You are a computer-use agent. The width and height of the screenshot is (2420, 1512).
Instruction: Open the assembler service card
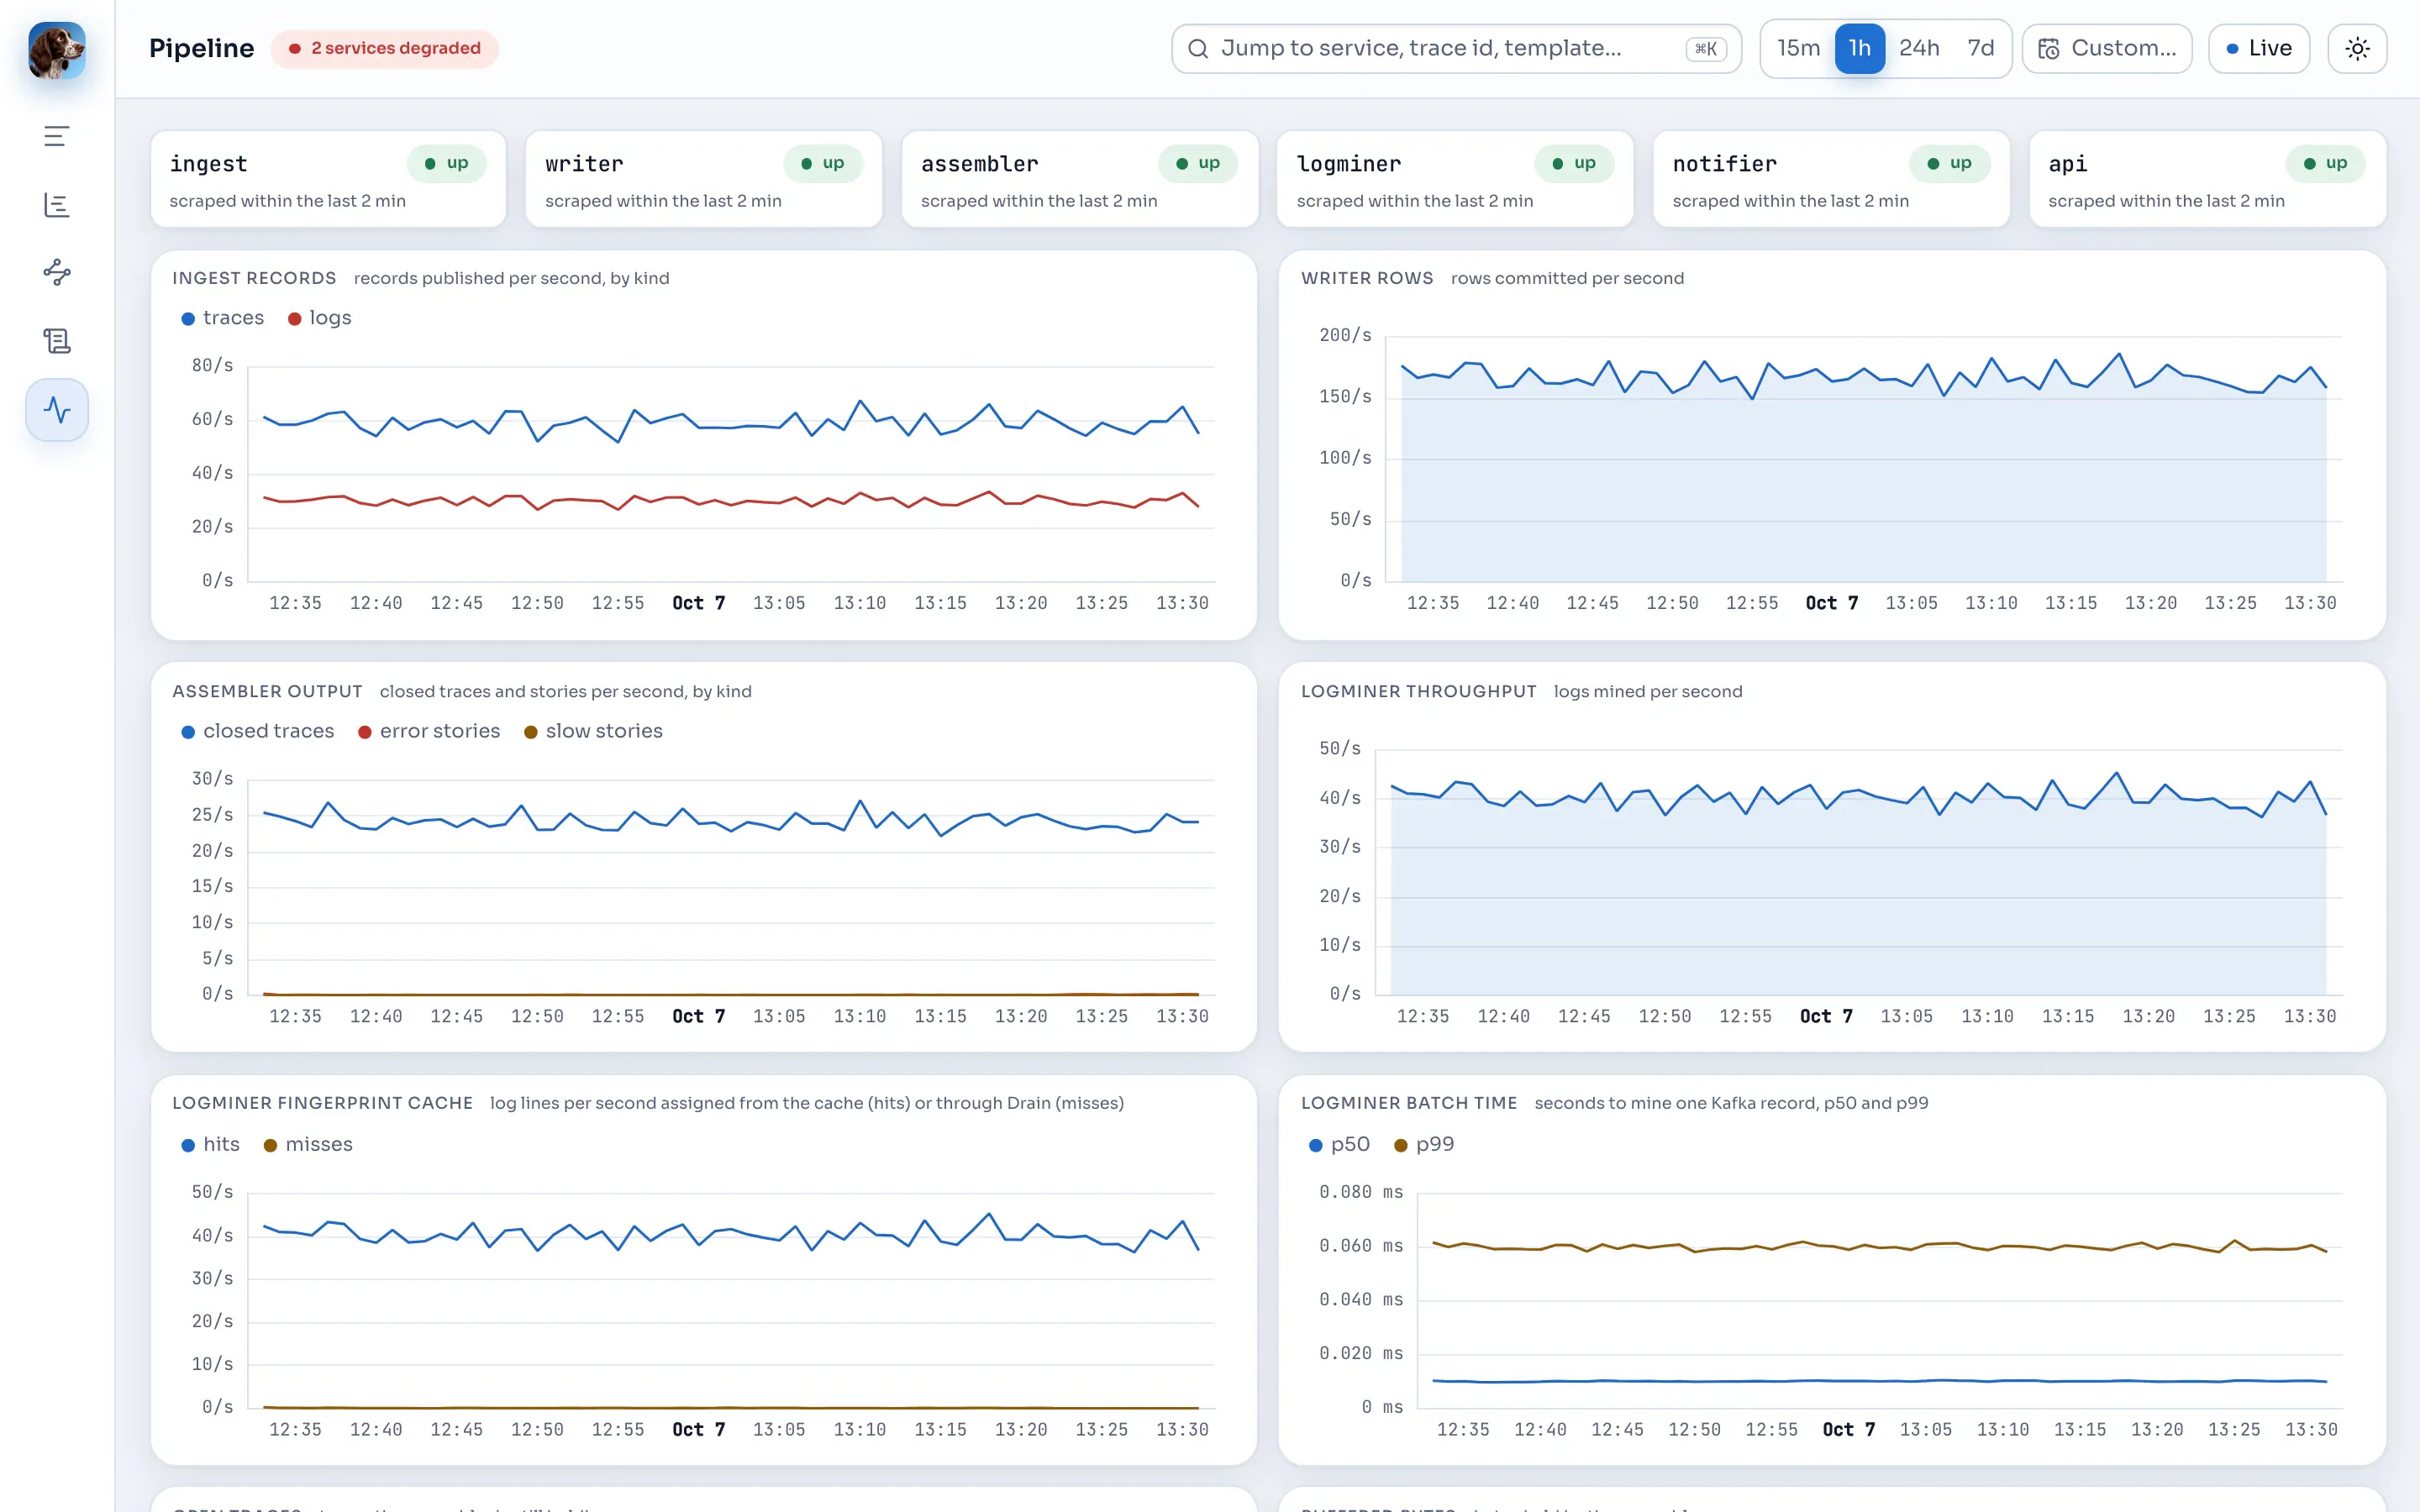[1080, 180]
